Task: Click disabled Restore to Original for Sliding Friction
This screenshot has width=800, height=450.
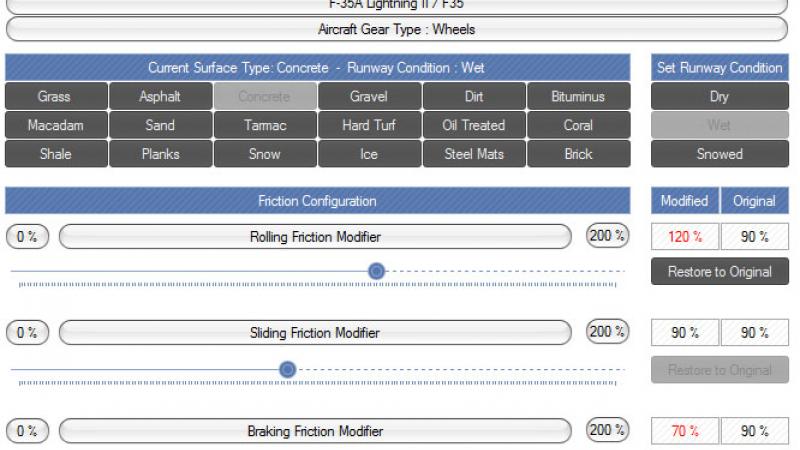Action: [720, 370]
